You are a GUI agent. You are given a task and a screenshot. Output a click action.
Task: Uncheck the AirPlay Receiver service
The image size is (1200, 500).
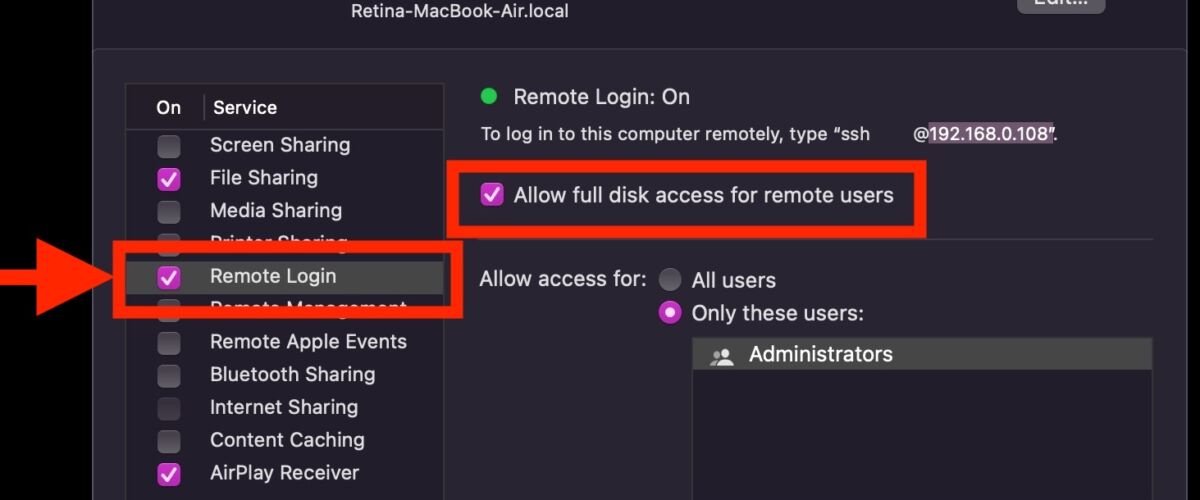(x=169, y=474)
